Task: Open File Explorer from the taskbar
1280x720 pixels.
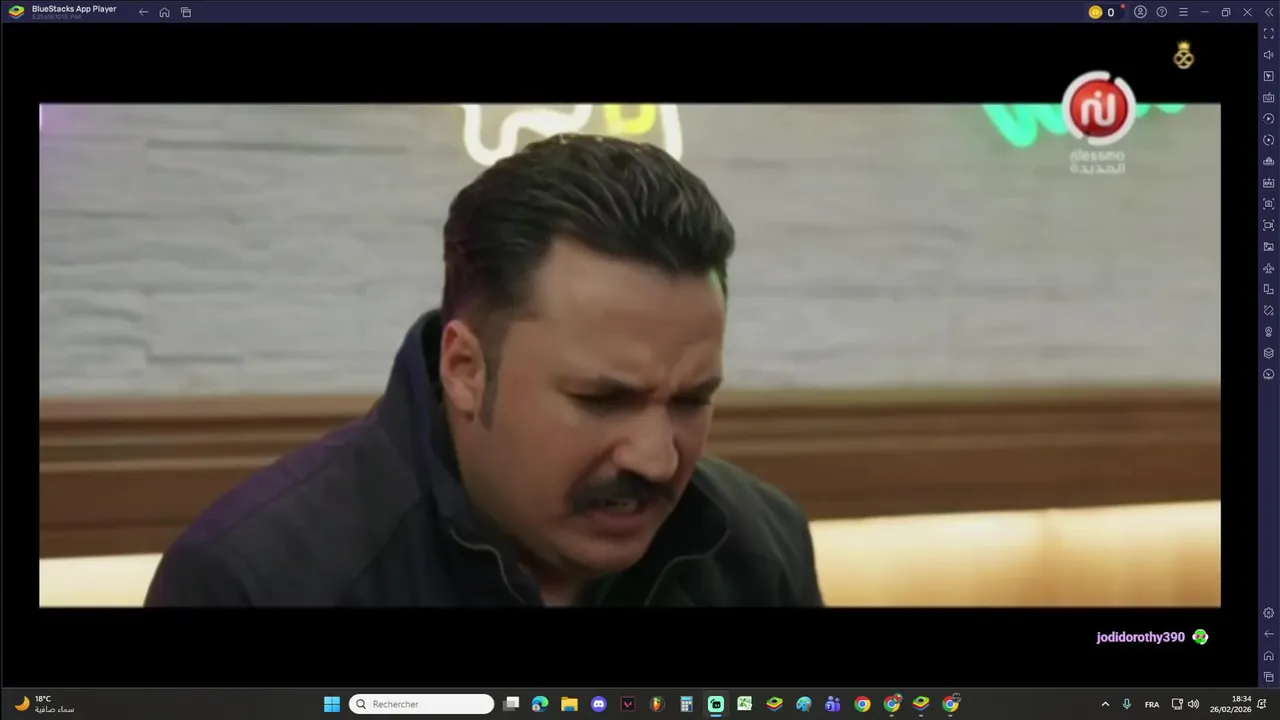Action: (569, 704)
